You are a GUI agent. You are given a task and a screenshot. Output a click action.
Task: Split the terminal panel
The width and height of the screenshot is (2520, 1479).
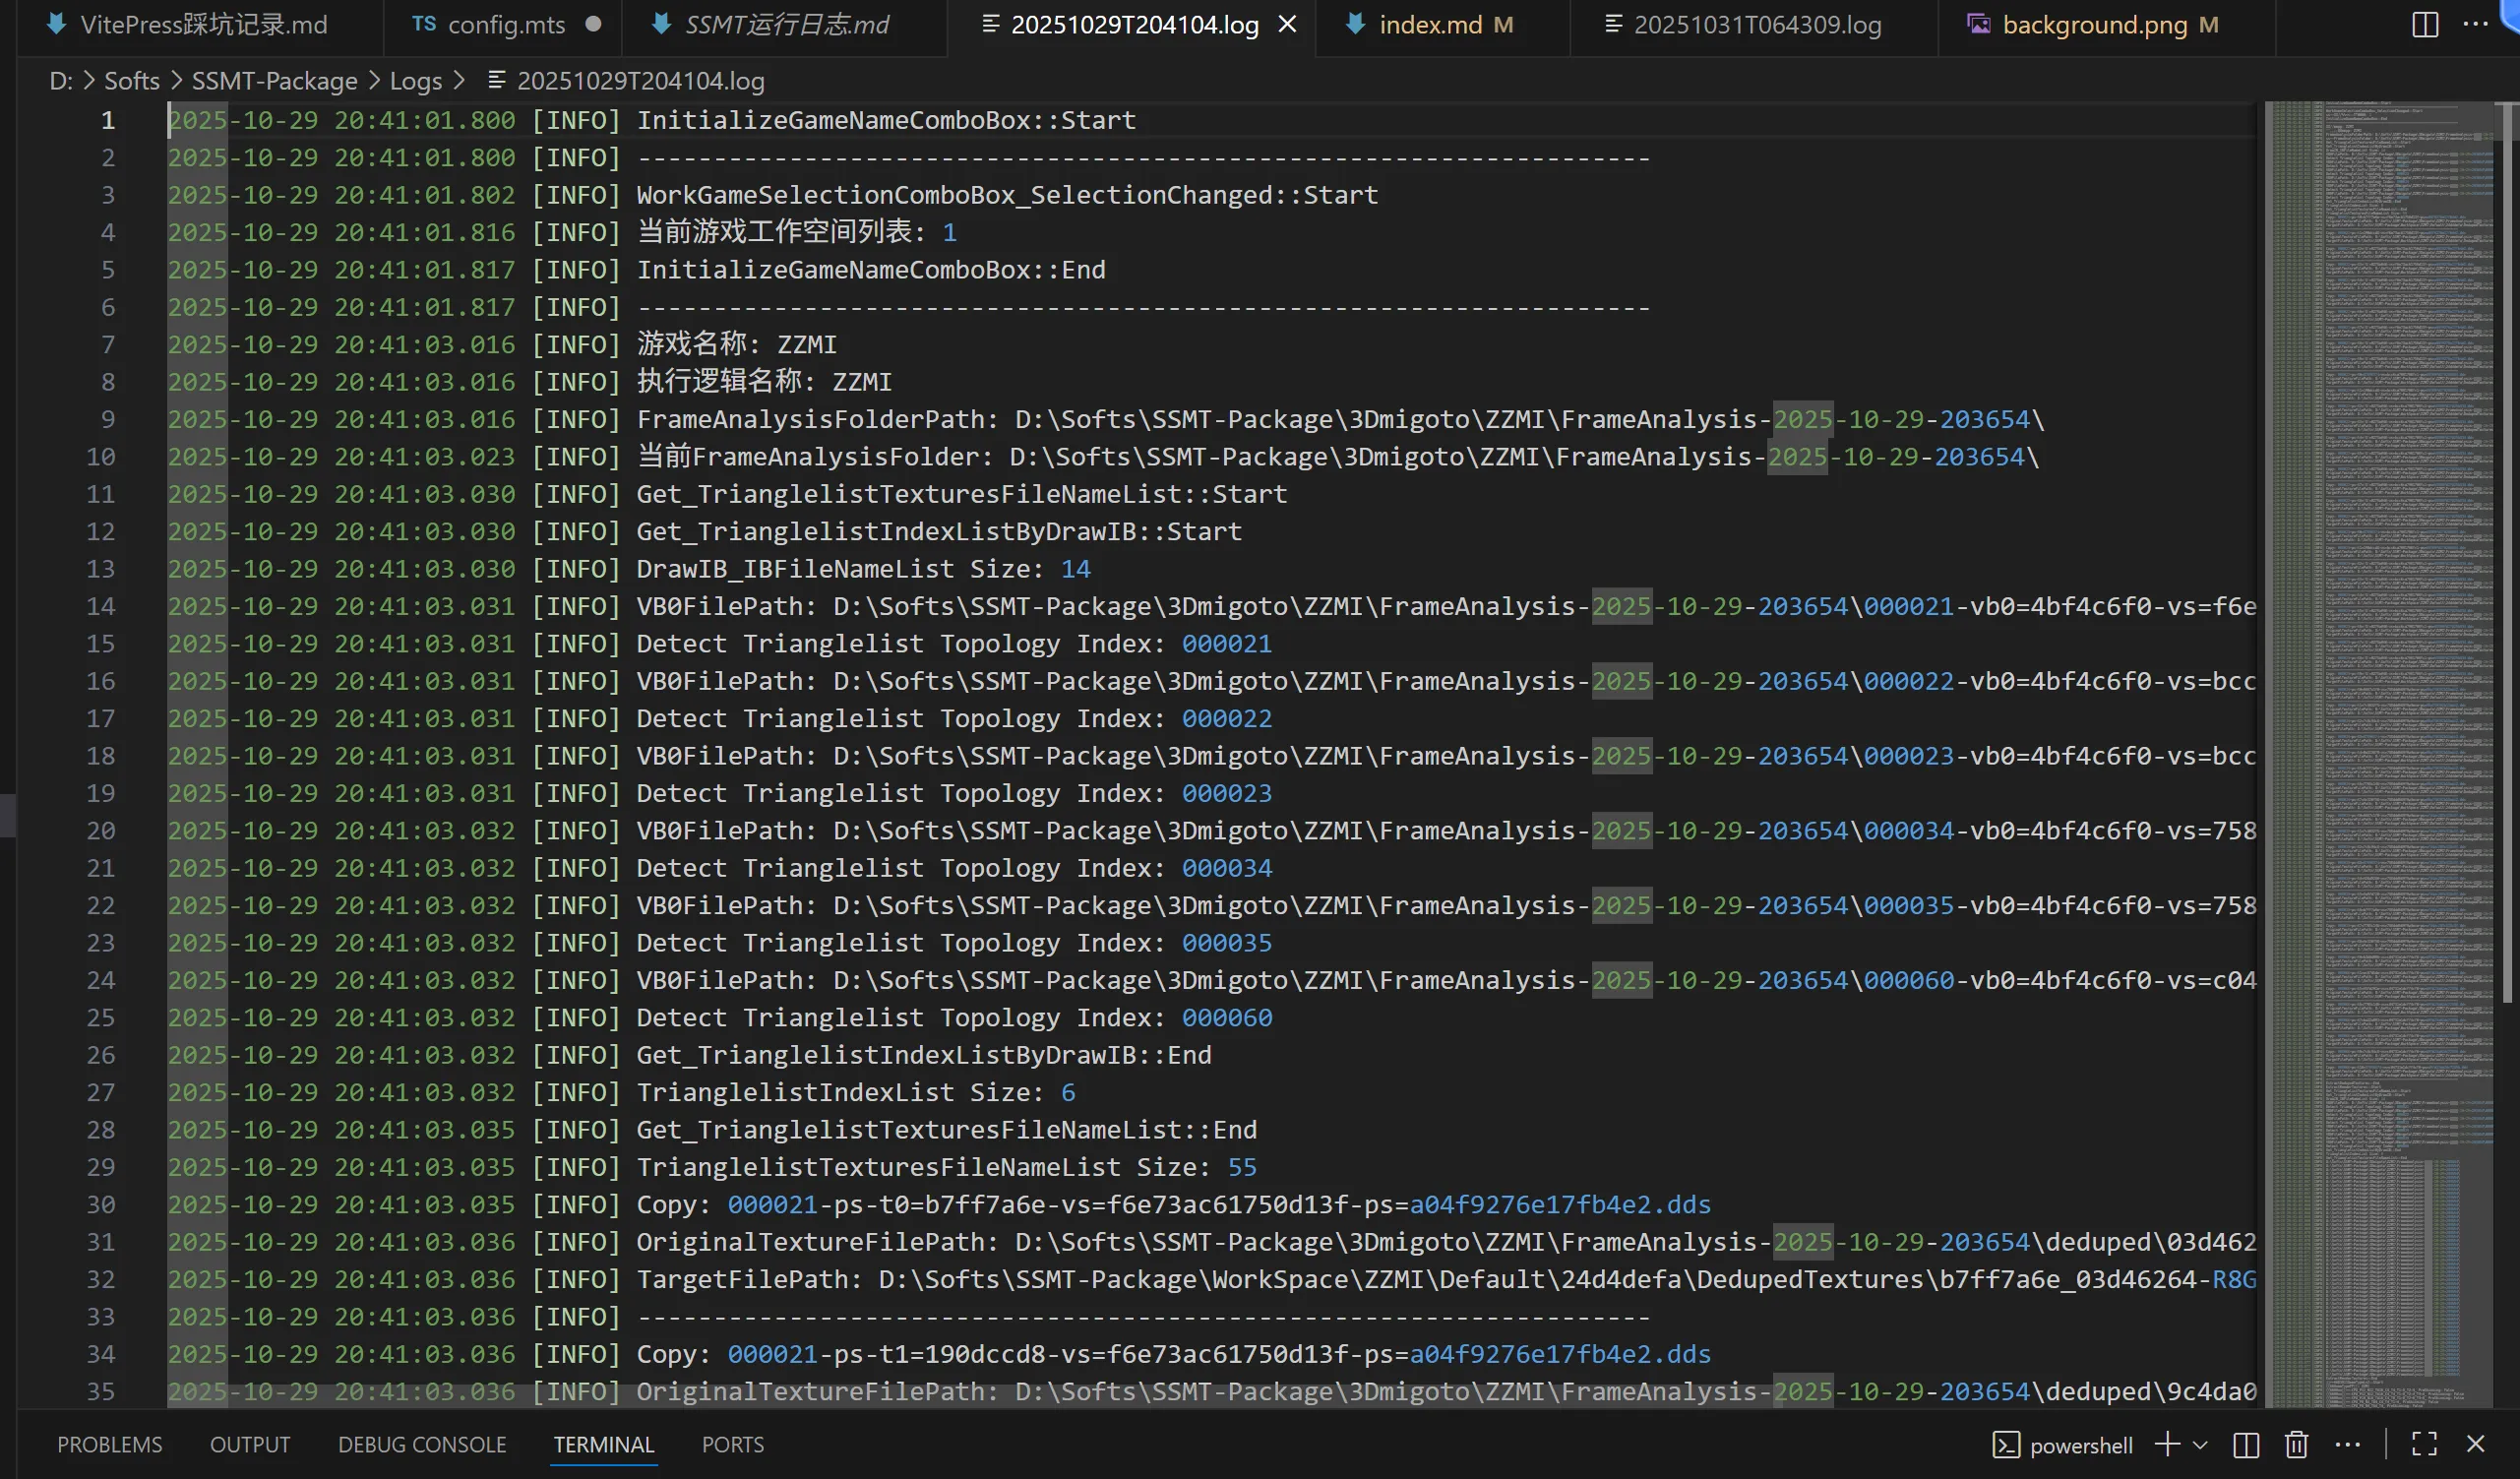click(2246, 1444)
